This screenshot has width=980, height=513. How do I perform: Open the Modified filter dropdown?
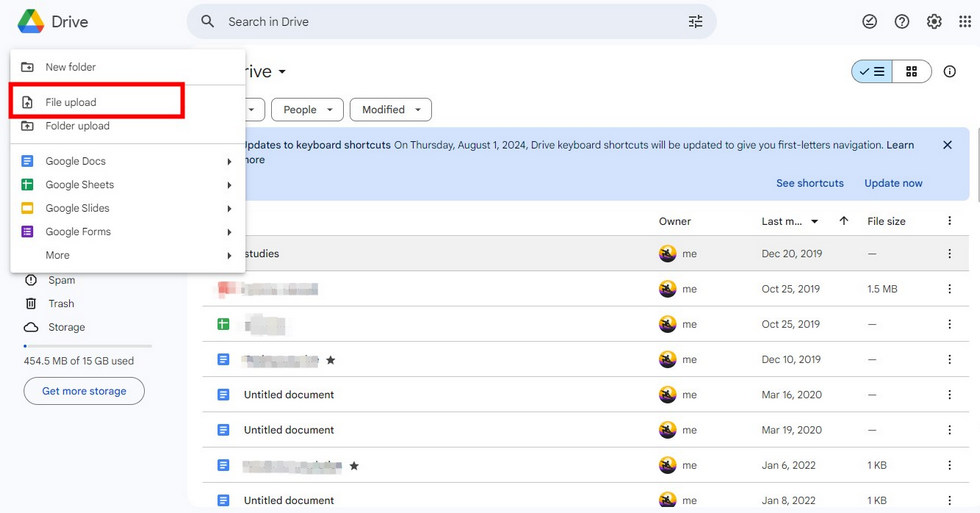tap(391, 109)
